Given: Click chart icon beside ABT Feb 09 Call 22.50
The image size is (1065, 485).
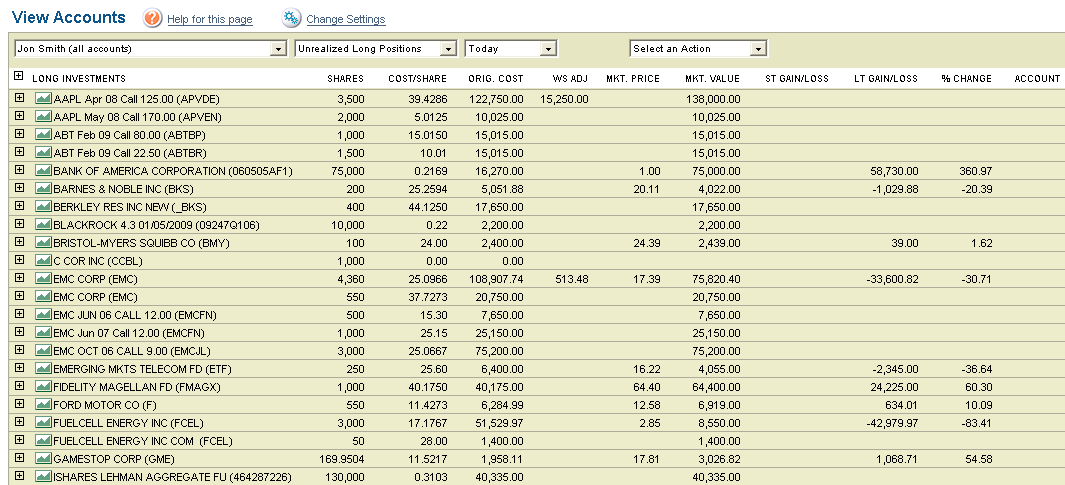Looking at the screenshot, I should click(x=43, y=153).
